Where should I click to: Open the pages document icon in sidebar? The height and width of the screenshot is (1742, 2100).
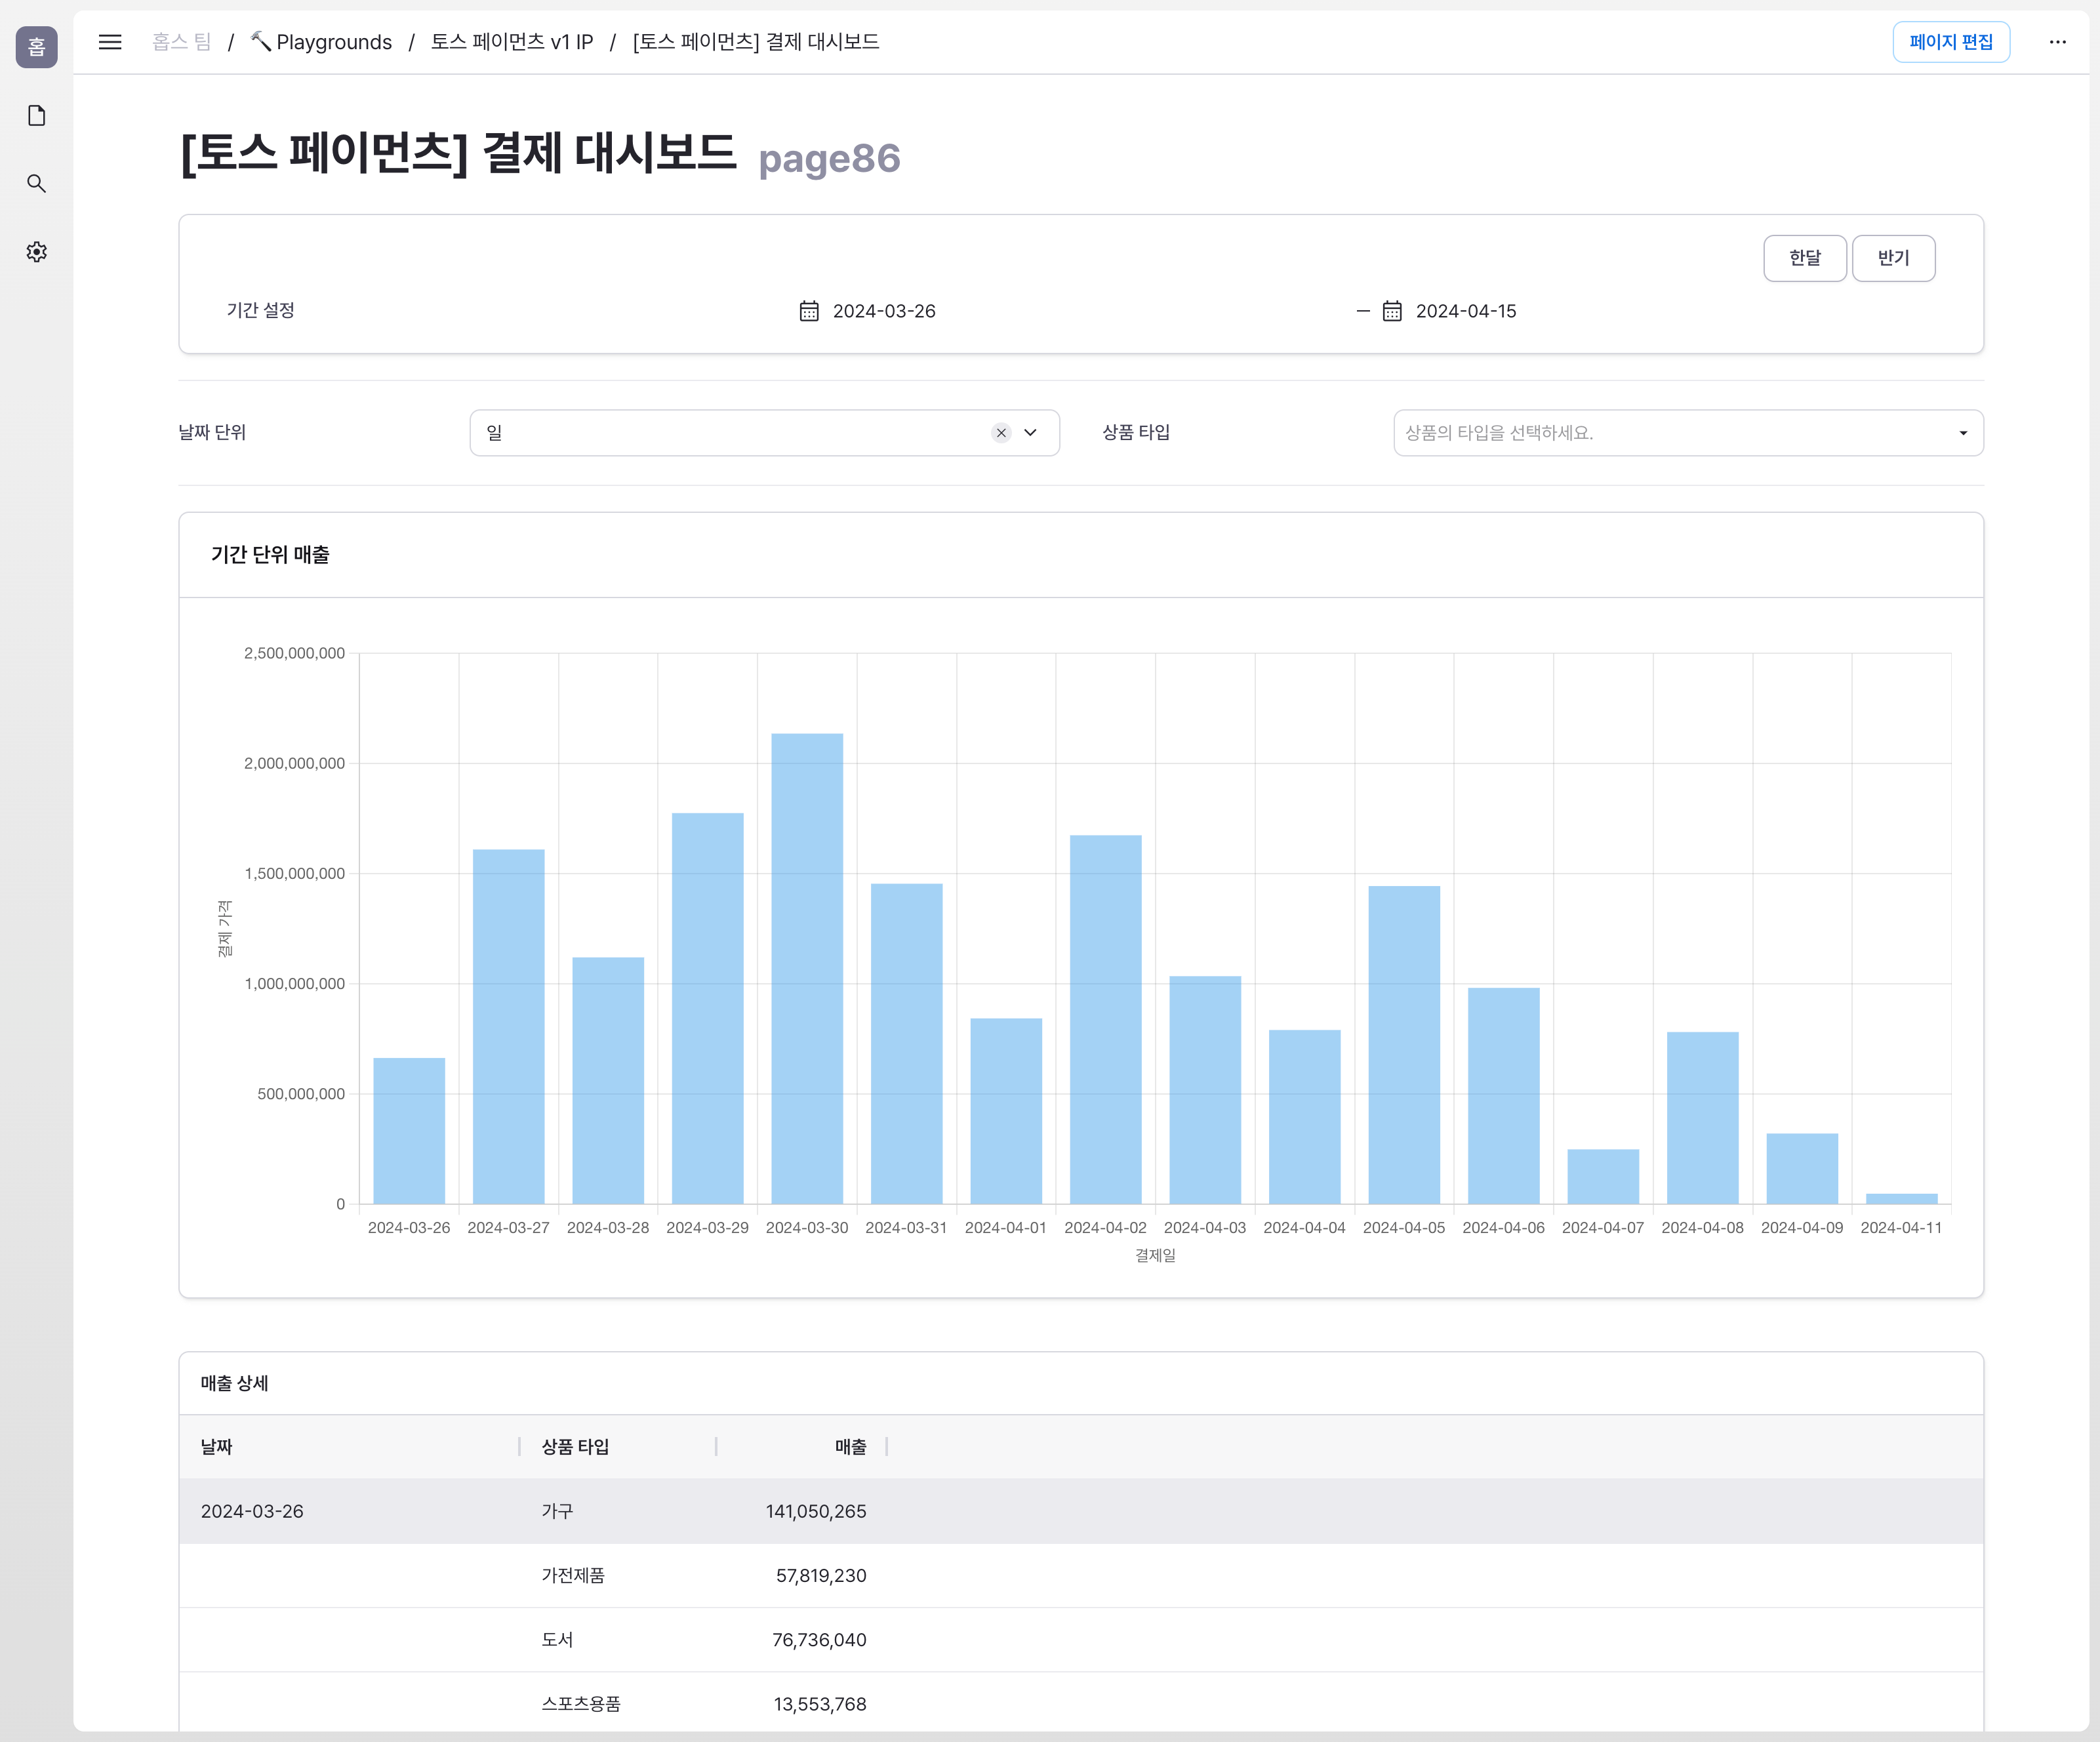coord(36,116)
